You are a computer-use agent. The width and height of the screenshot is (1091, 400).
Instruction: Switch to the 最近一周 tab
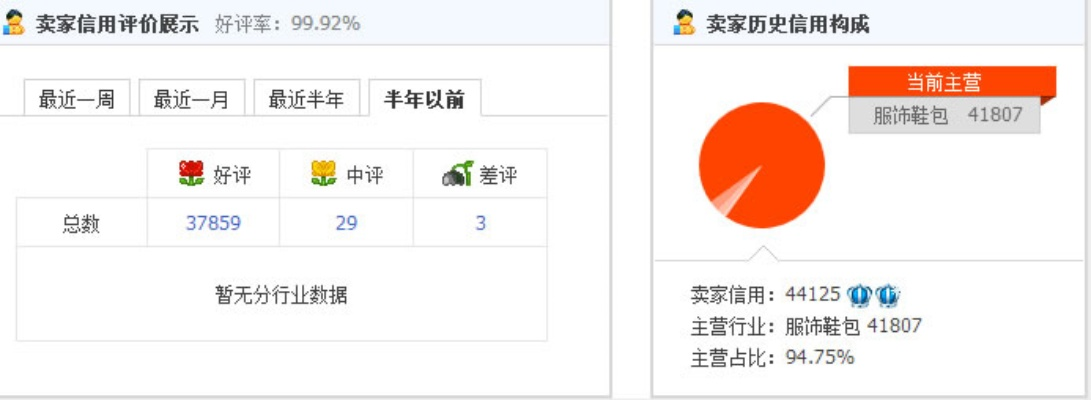tap(76, 99)
